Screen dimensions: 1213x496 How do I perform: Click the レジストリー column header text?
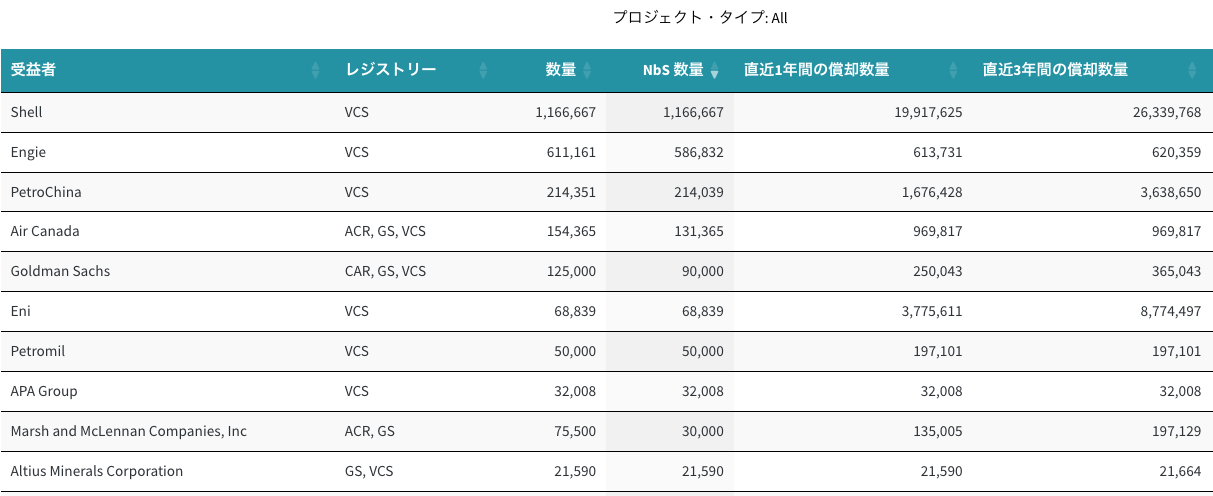coord(390,70)
